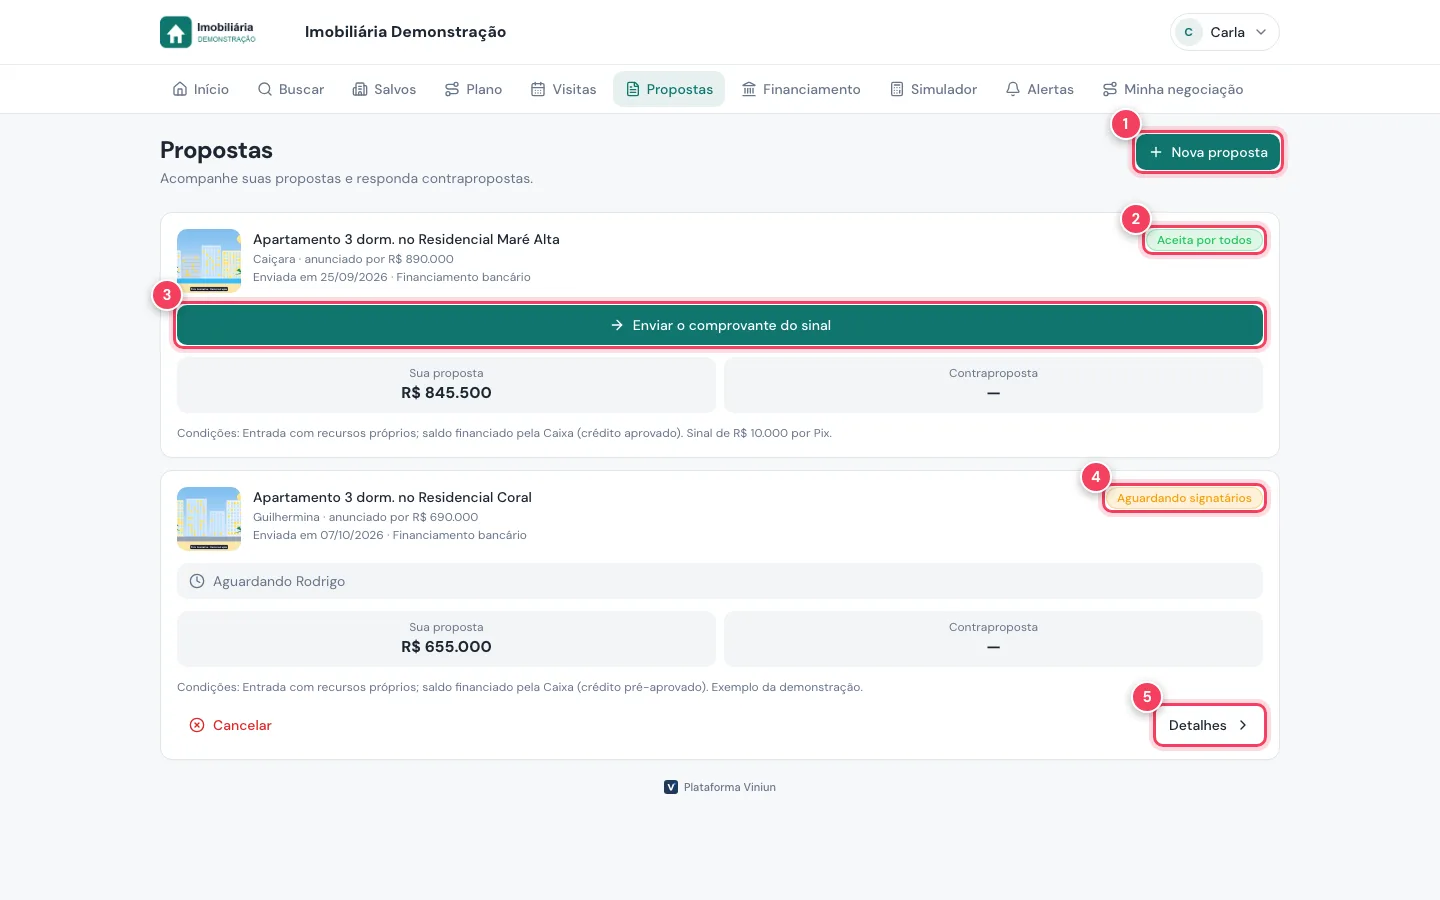Select the Propostas tab
Screen dimensions: 1440x900
coord(669,89)
